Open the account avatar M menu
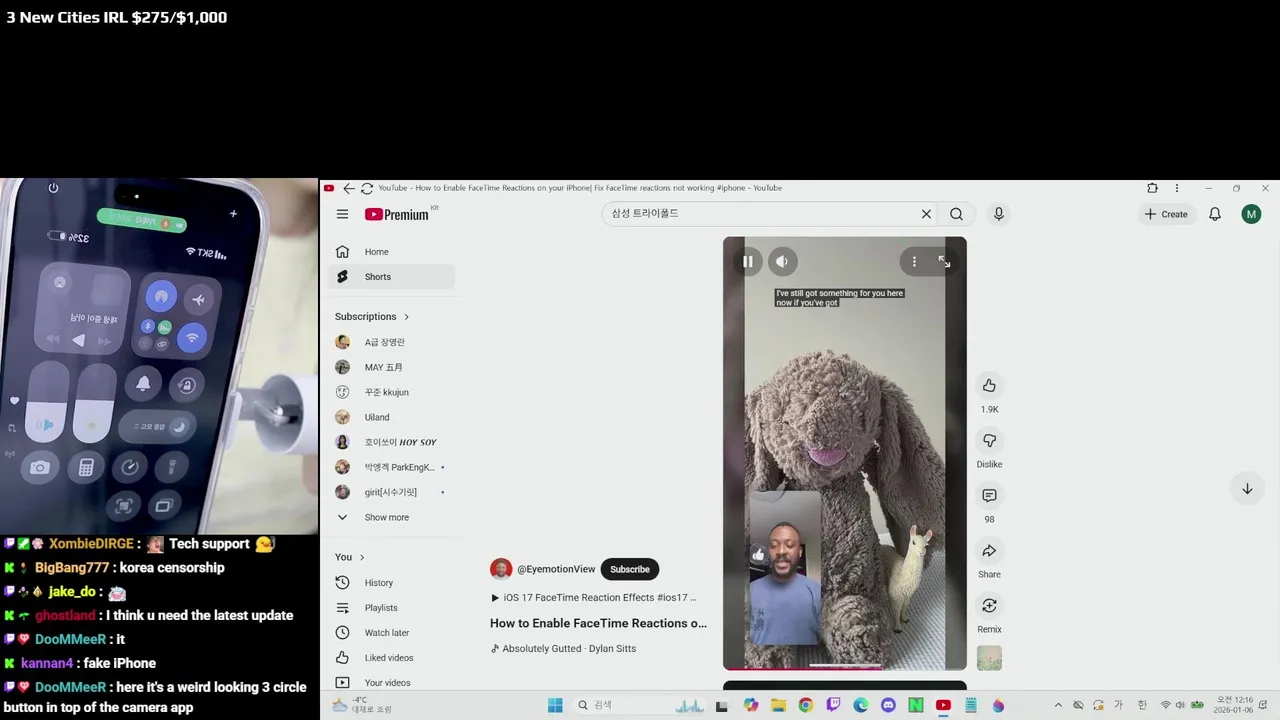The image size is (1280, 720). [x=1251, y=214]
